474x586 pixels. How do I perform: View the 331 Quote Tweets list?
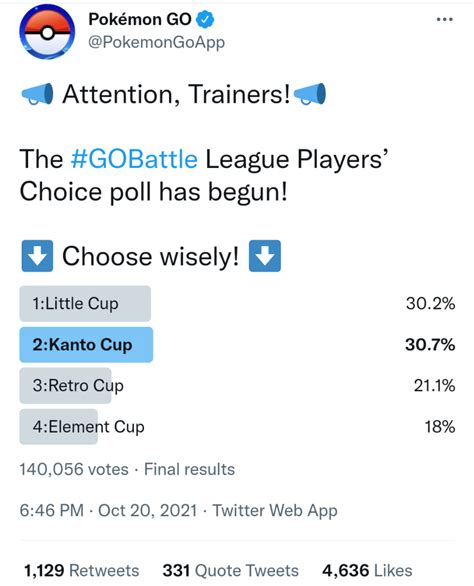231,571
